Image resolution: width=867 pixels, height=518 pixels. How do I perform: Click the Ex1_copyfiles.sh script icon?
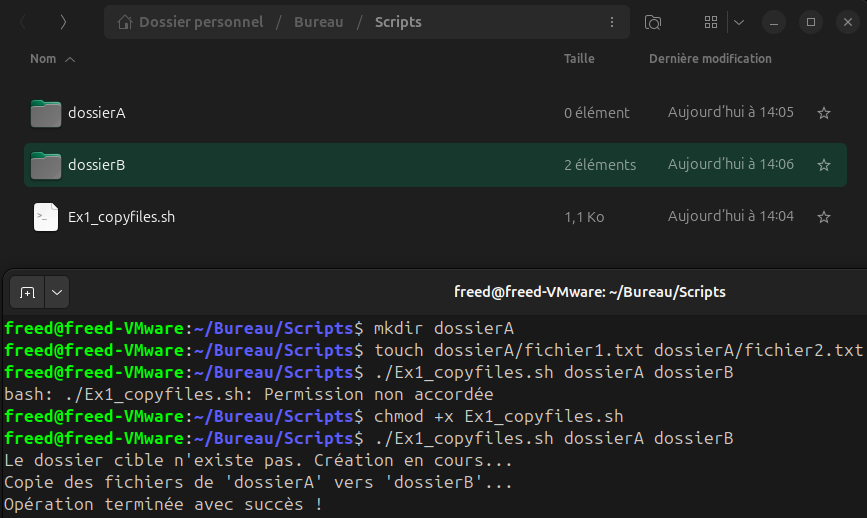pyautogui.click(x=46, y=217)
